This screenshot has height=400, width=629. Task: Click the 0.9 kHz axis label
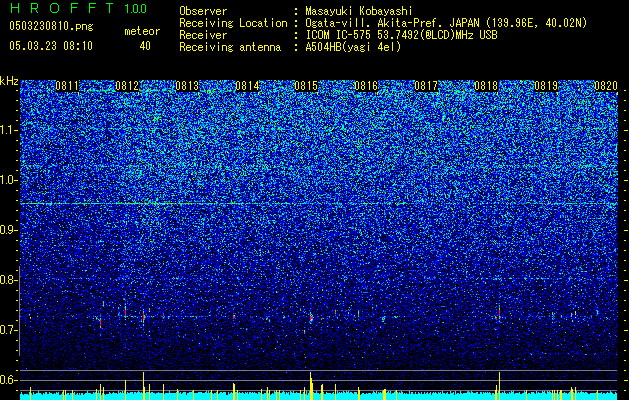coord(8,230)
